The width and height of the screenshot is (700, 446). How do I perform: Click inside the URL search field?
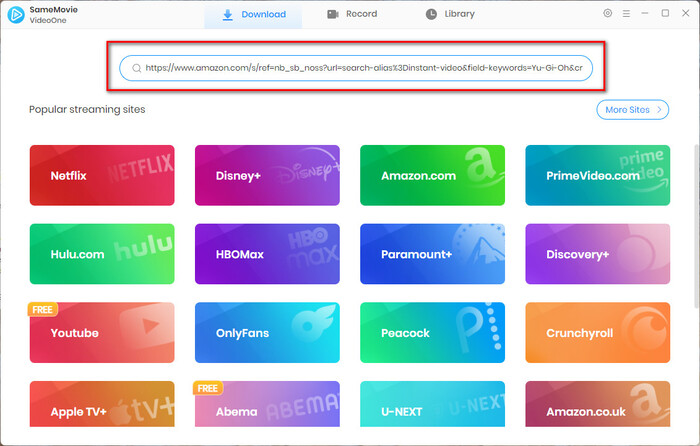pyautogui.click(x=356, y=68)
